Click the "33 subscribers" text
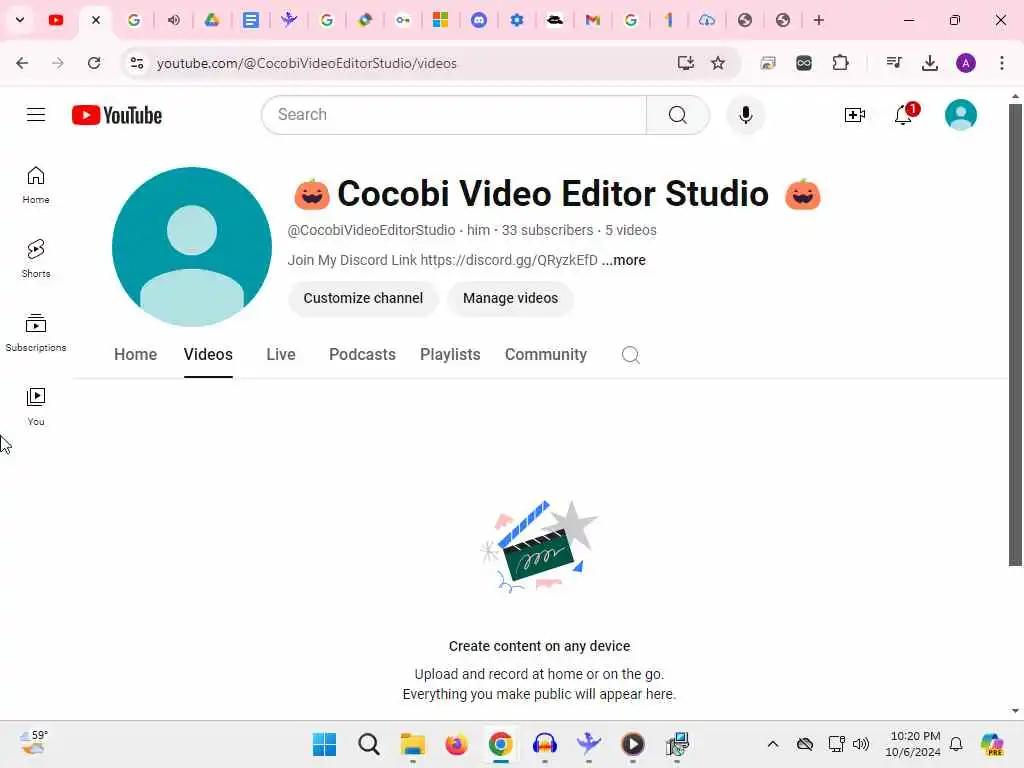The width and height of the screenshot is (1024, 768). click(547, 231)
